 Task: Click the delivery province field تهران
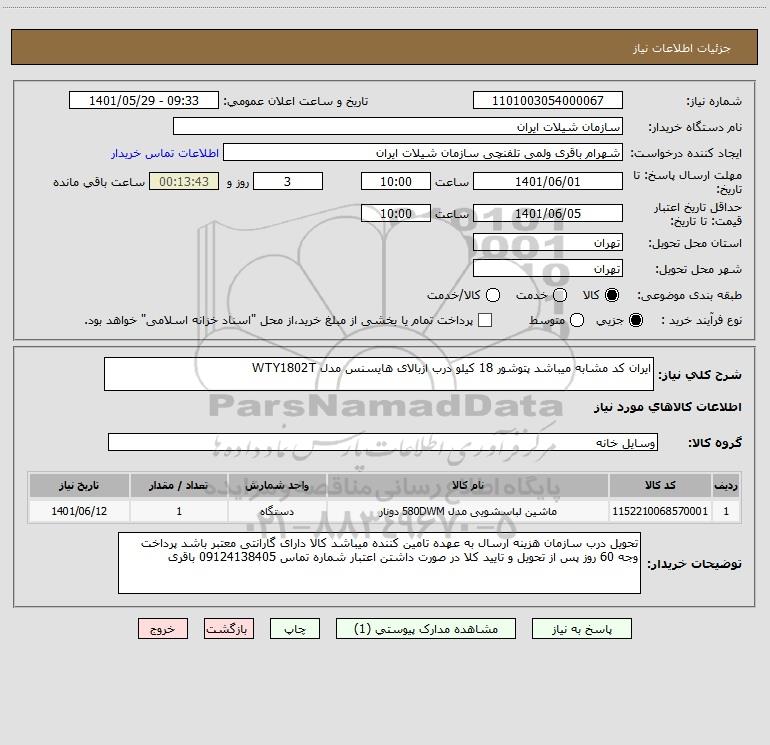click(548, 242)
